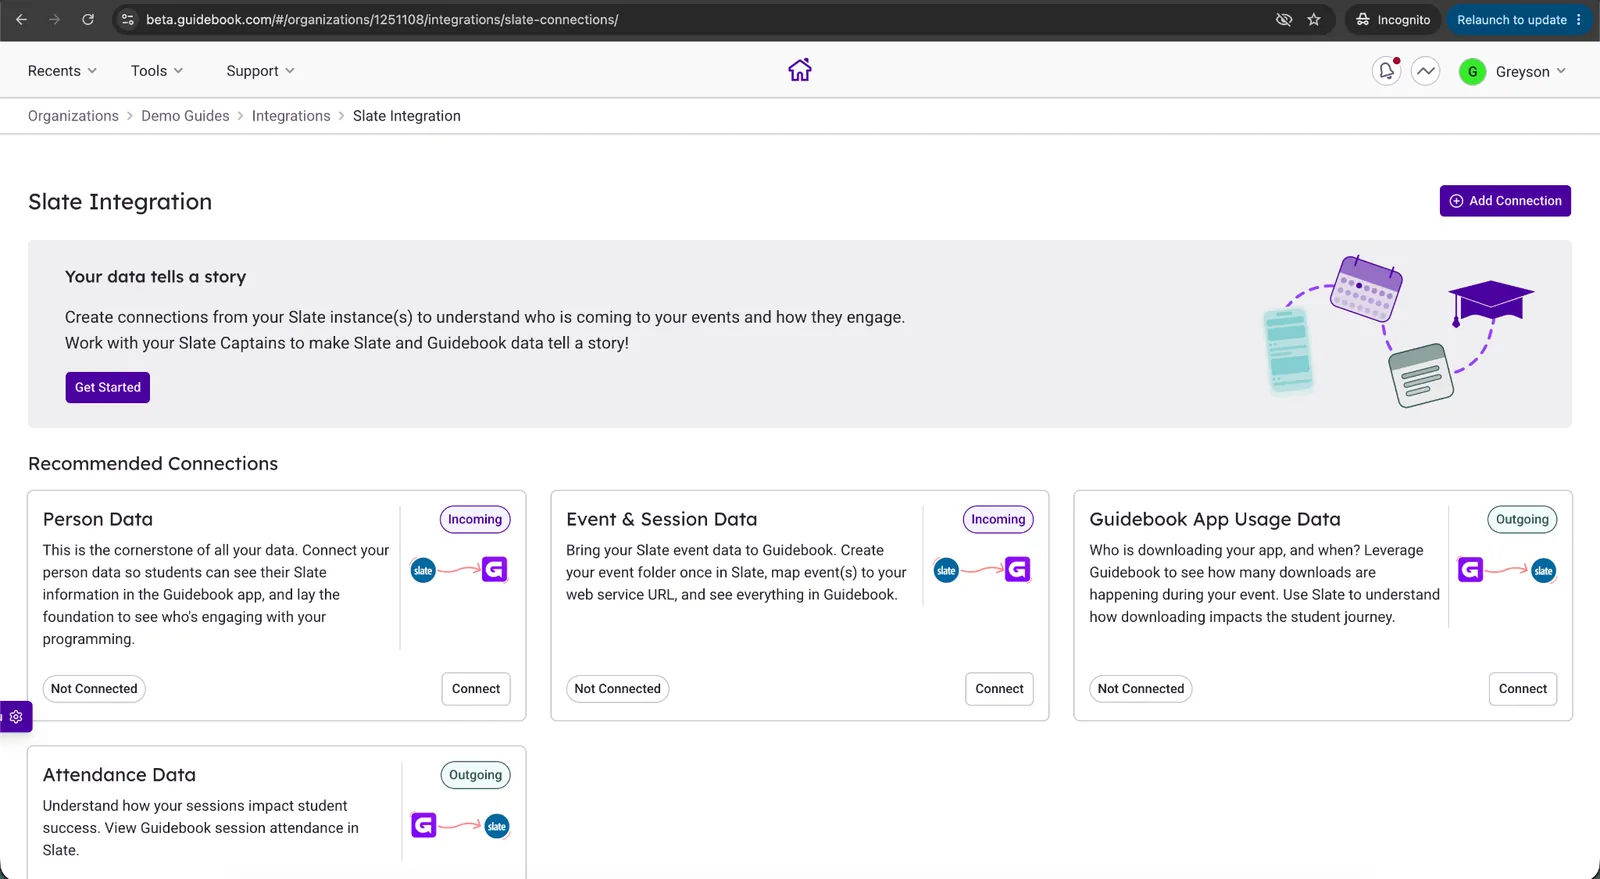Viewport: 1600px width, 879px height.
Task: Go to the Demo Guides breadcrumb
Action: click(185, 116)
